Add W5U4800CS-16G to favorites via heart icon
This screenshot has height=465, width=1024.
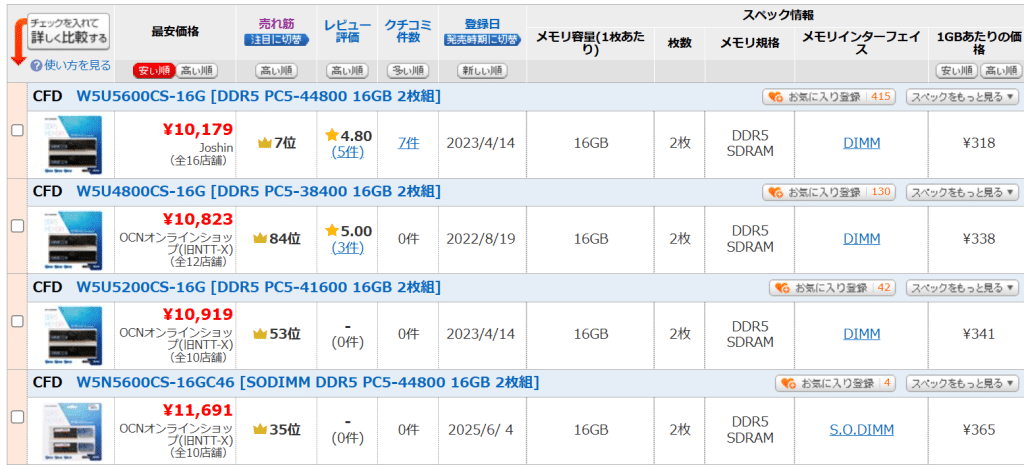pos(775,193)
